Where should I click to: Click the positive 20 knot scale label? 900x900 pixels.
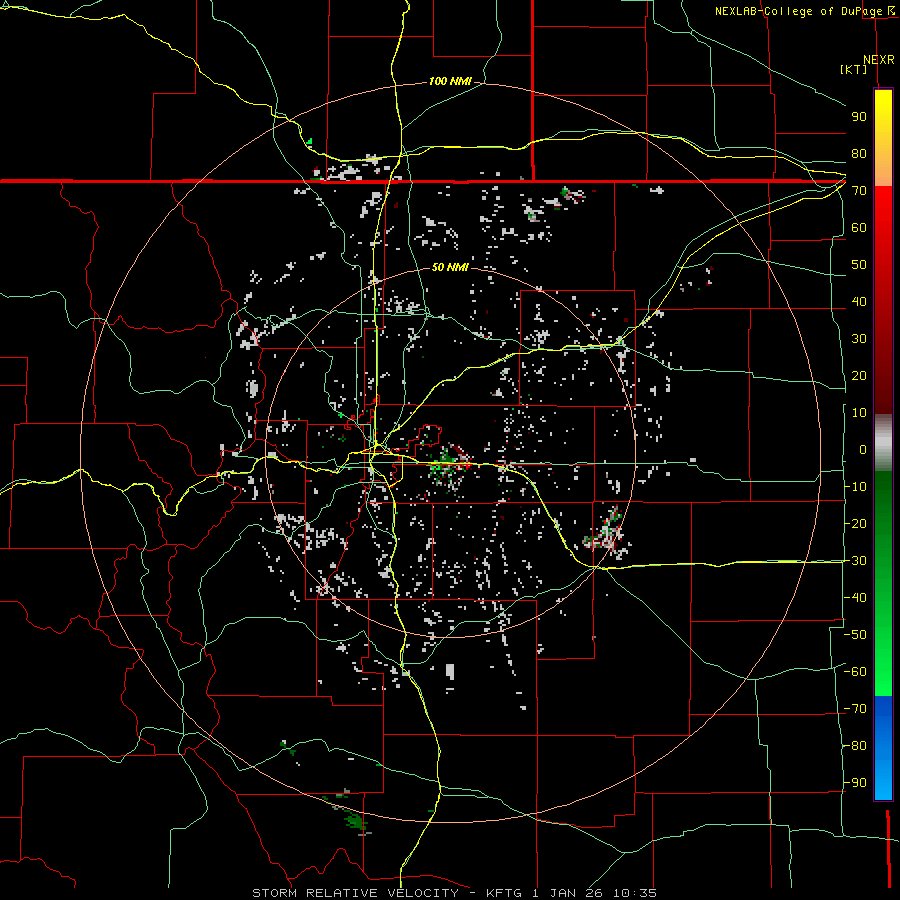[859, 375]
